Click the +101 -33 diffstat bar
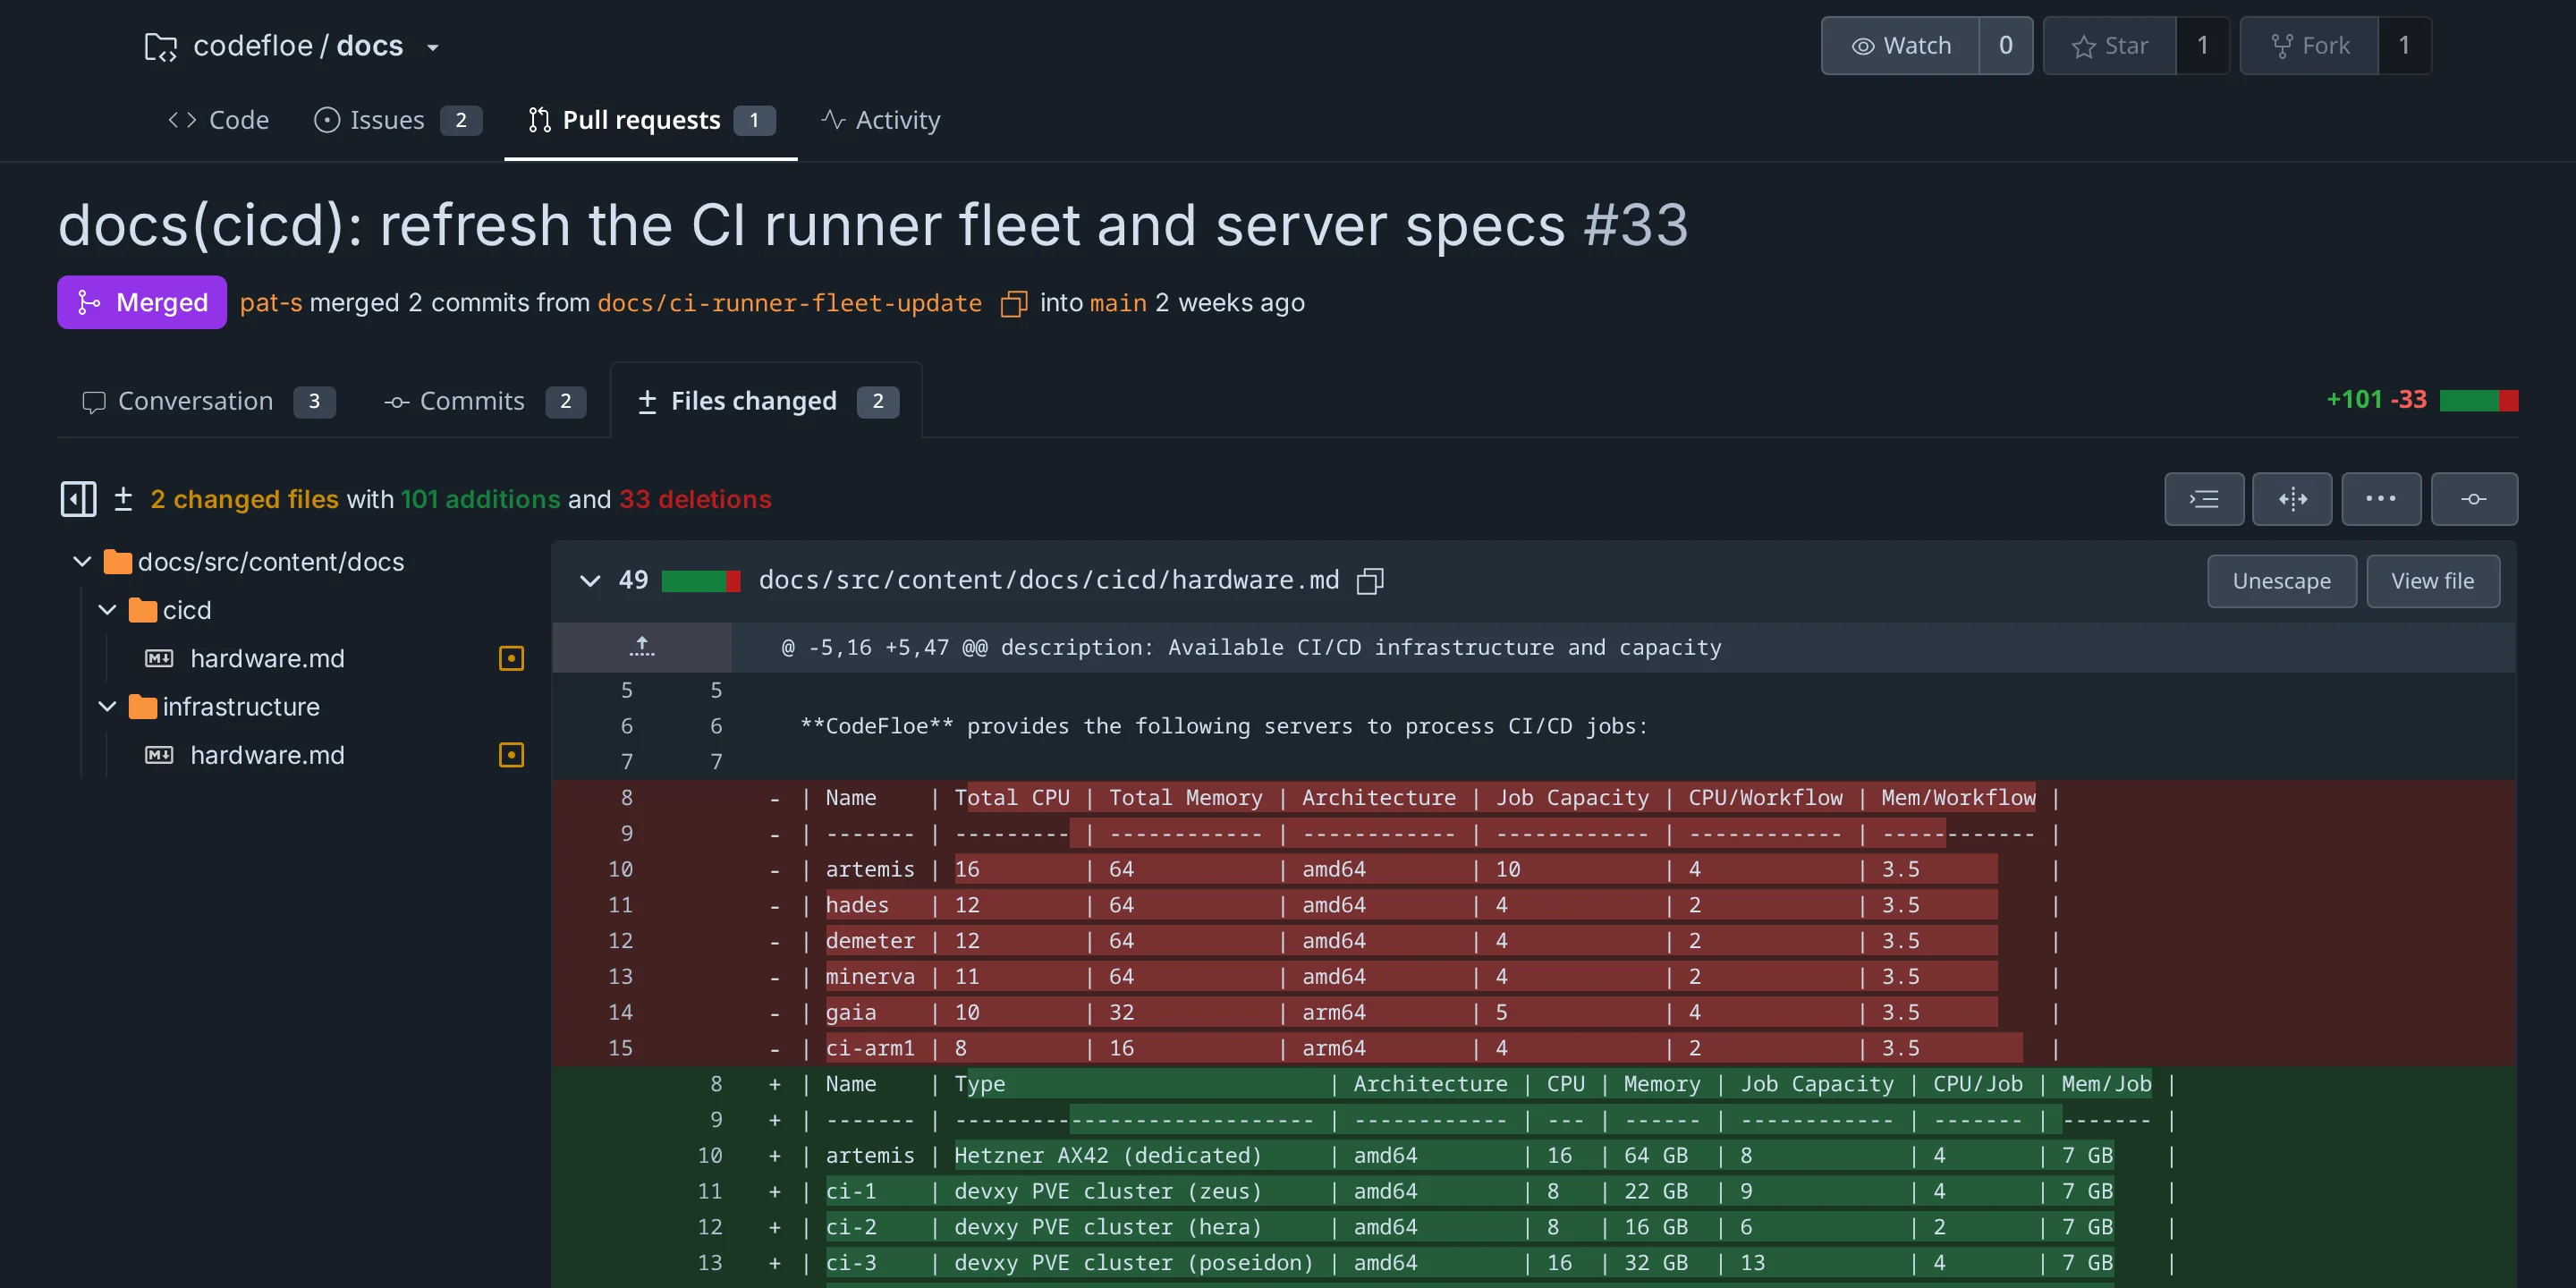2576x1288 pixels. pos(2478,401)
